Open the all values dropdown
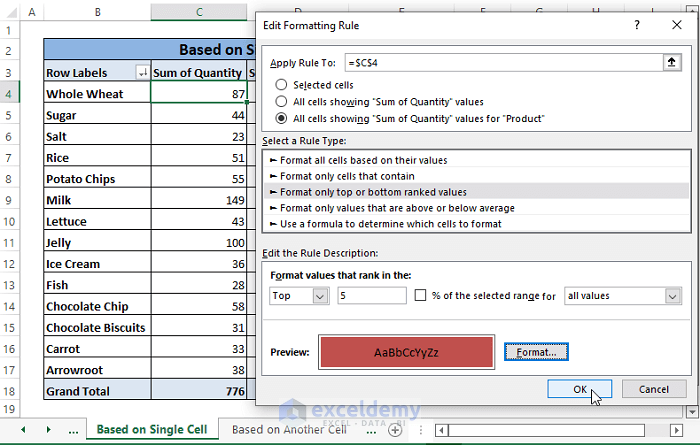The image size is (700, 445). click(672, 296)
